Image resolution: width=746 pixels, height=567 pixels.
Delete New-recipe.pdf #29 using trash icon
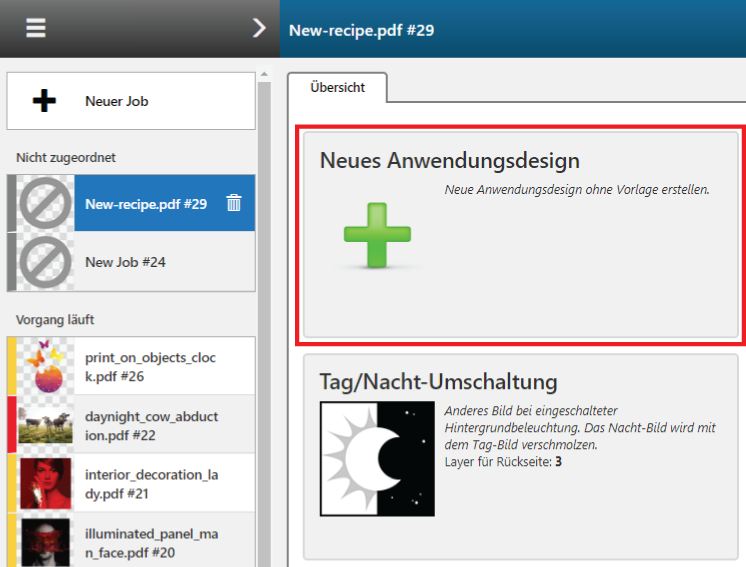(234, 203)
